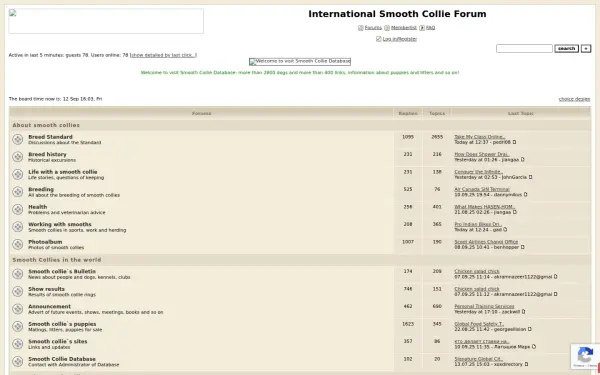Open the FAQ menu item
Image resolution: width=600 pixels, height=375 pixels.
tap(430, 28)
